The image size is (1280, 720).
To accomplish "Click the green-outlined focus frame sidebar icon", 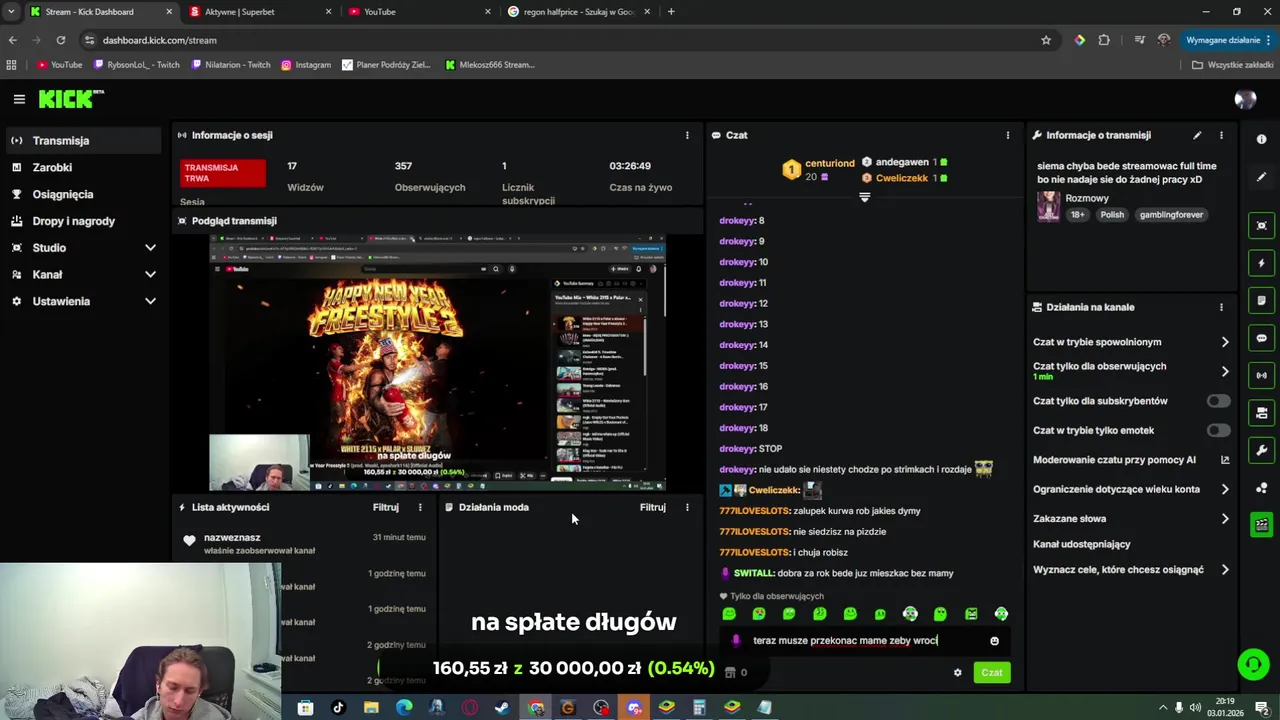I will 1261,225.
